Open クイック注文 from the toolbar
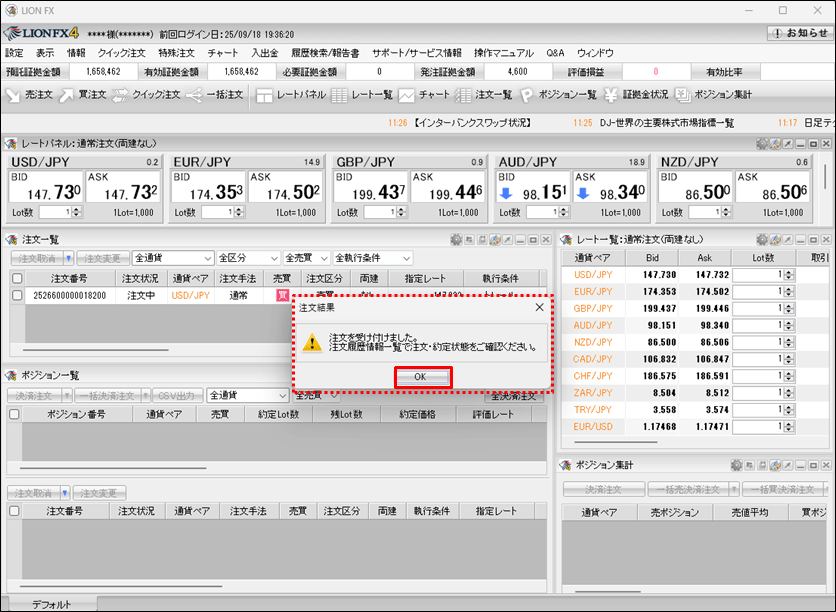The width and height of the screenshot is (836, 612). [x=144, y=95]
